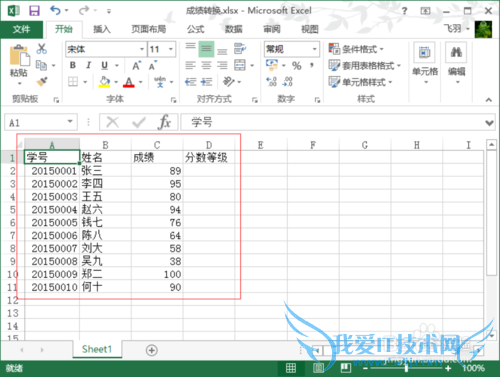Image resolution: width=500 pixels, height=377 pixels.
Task: Align cell text right
Action: [222, 65]
